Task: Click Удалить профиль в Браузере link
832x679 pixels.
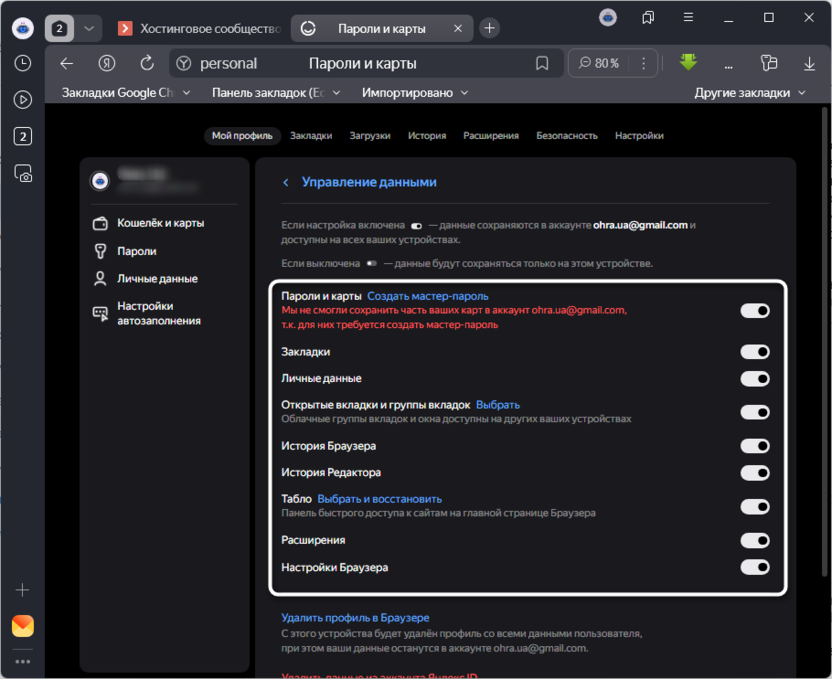Action: [x=355, y=618]
